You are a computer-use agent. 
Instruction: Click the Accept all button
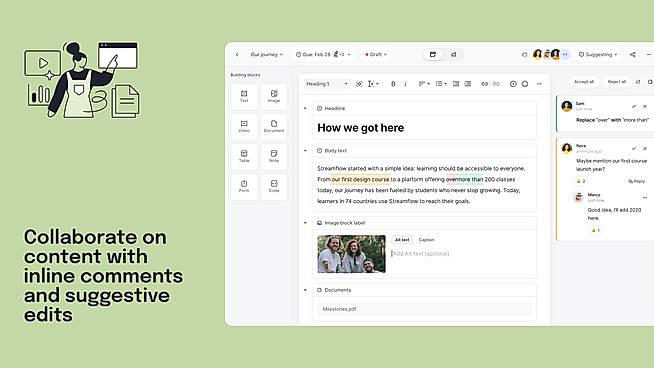click(x=584, y=82)
